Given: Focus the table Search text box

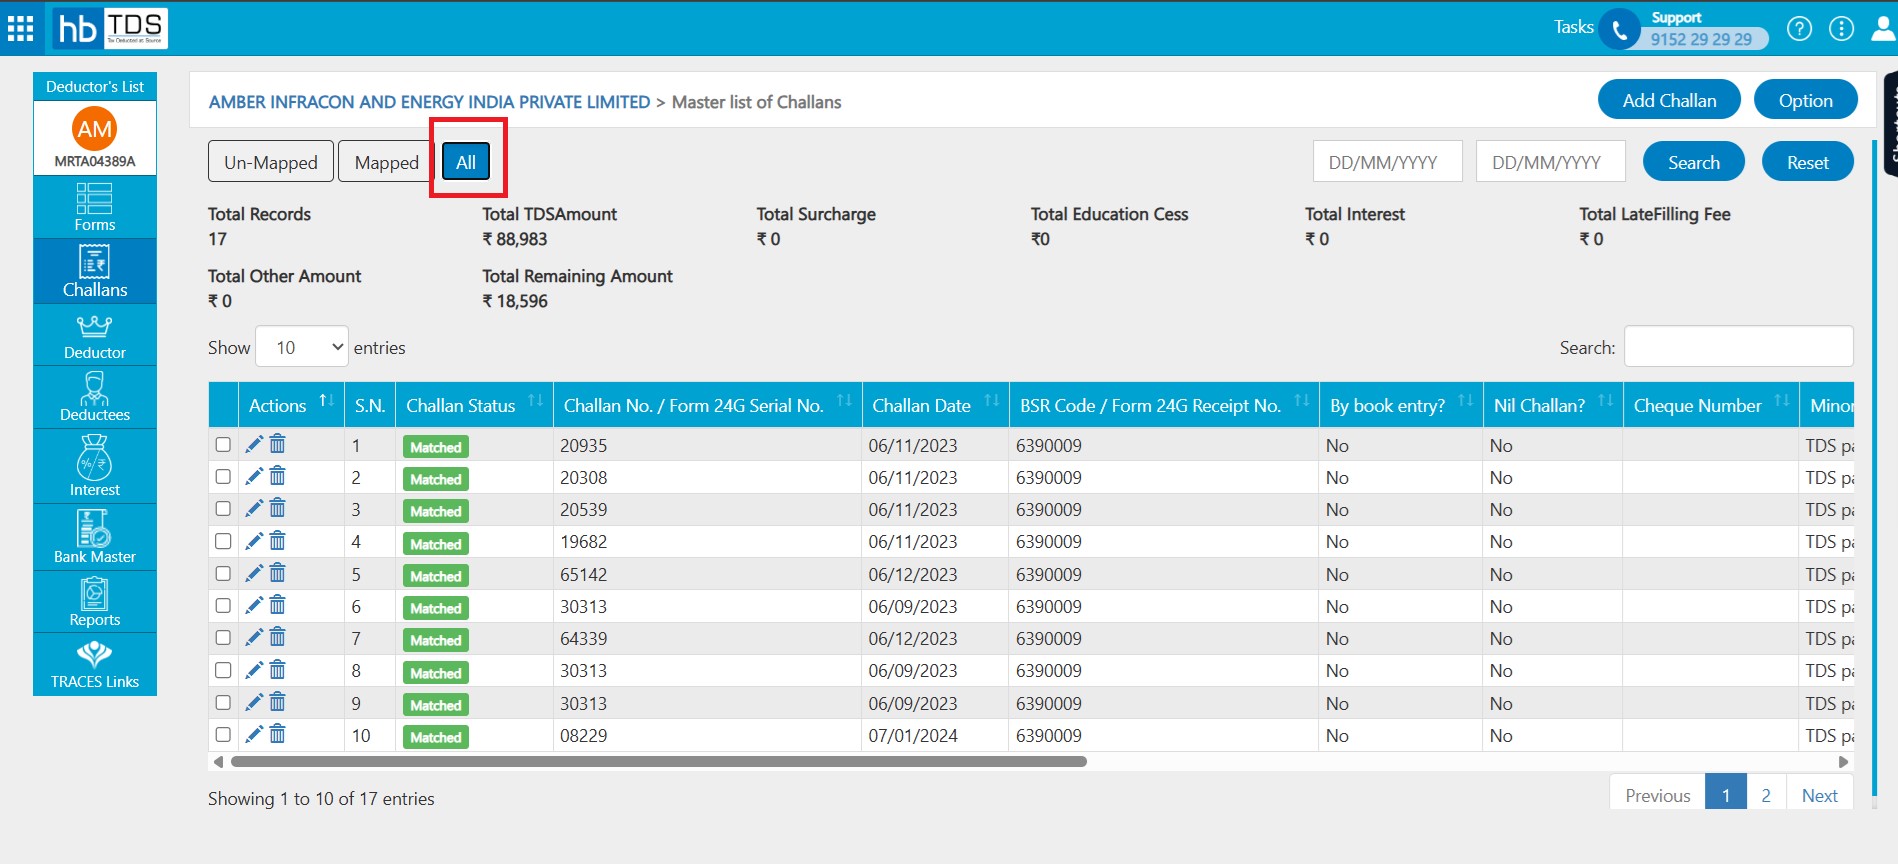Looking at the screenshot, I should 1738,347.
